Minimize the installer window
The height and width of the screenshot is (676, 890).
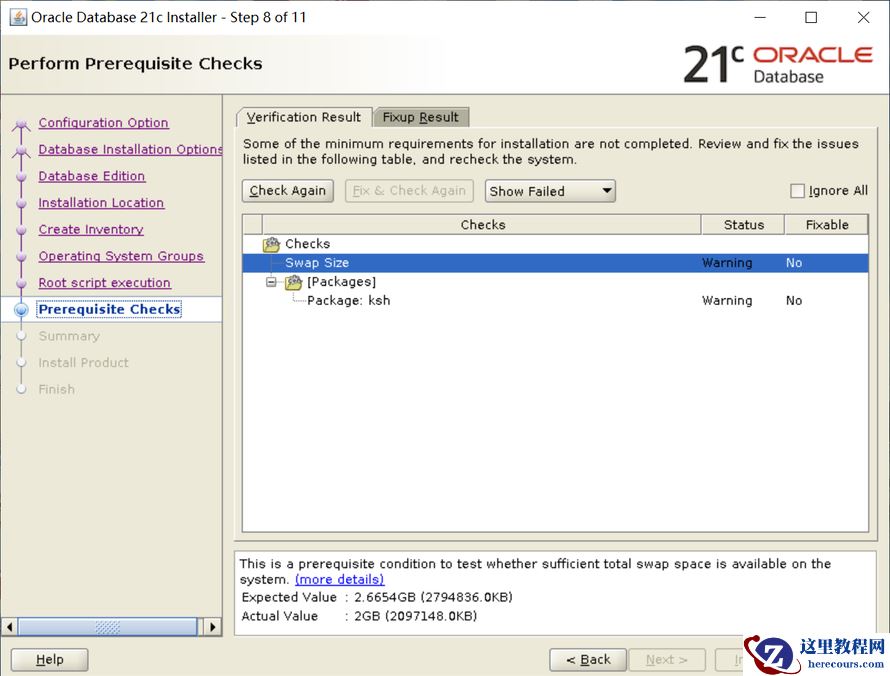(x=760, y=18)
